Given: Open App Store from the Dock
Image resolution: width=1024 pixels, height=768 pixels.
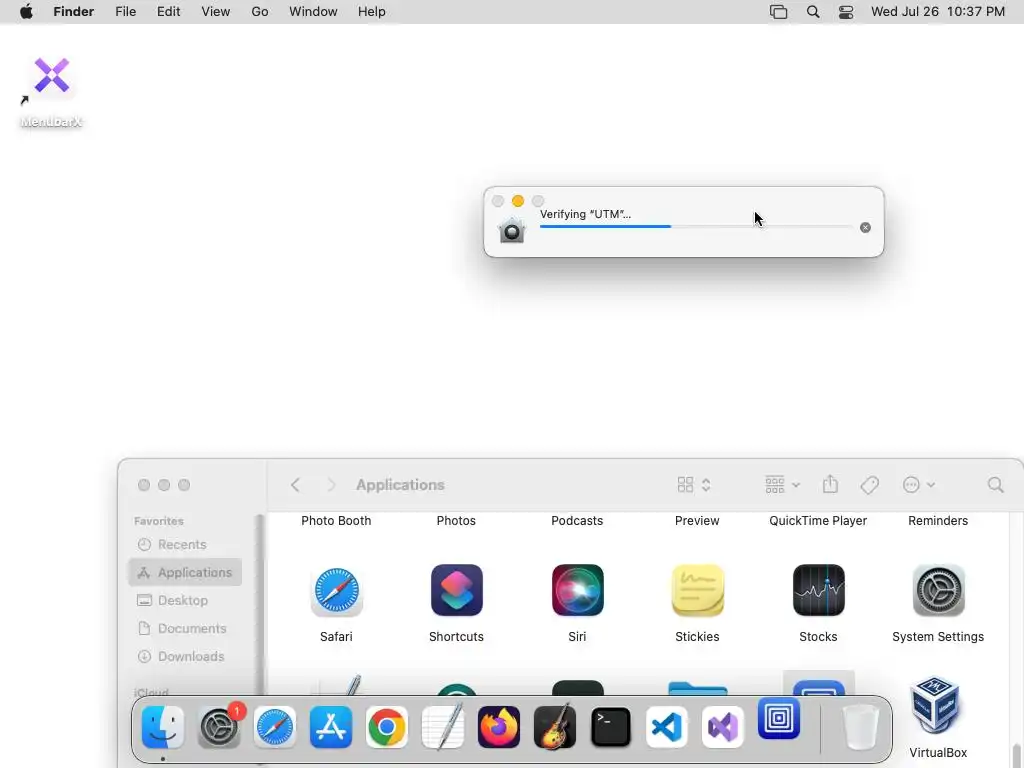Looking at the screenshot, I should tap(331, 727).
